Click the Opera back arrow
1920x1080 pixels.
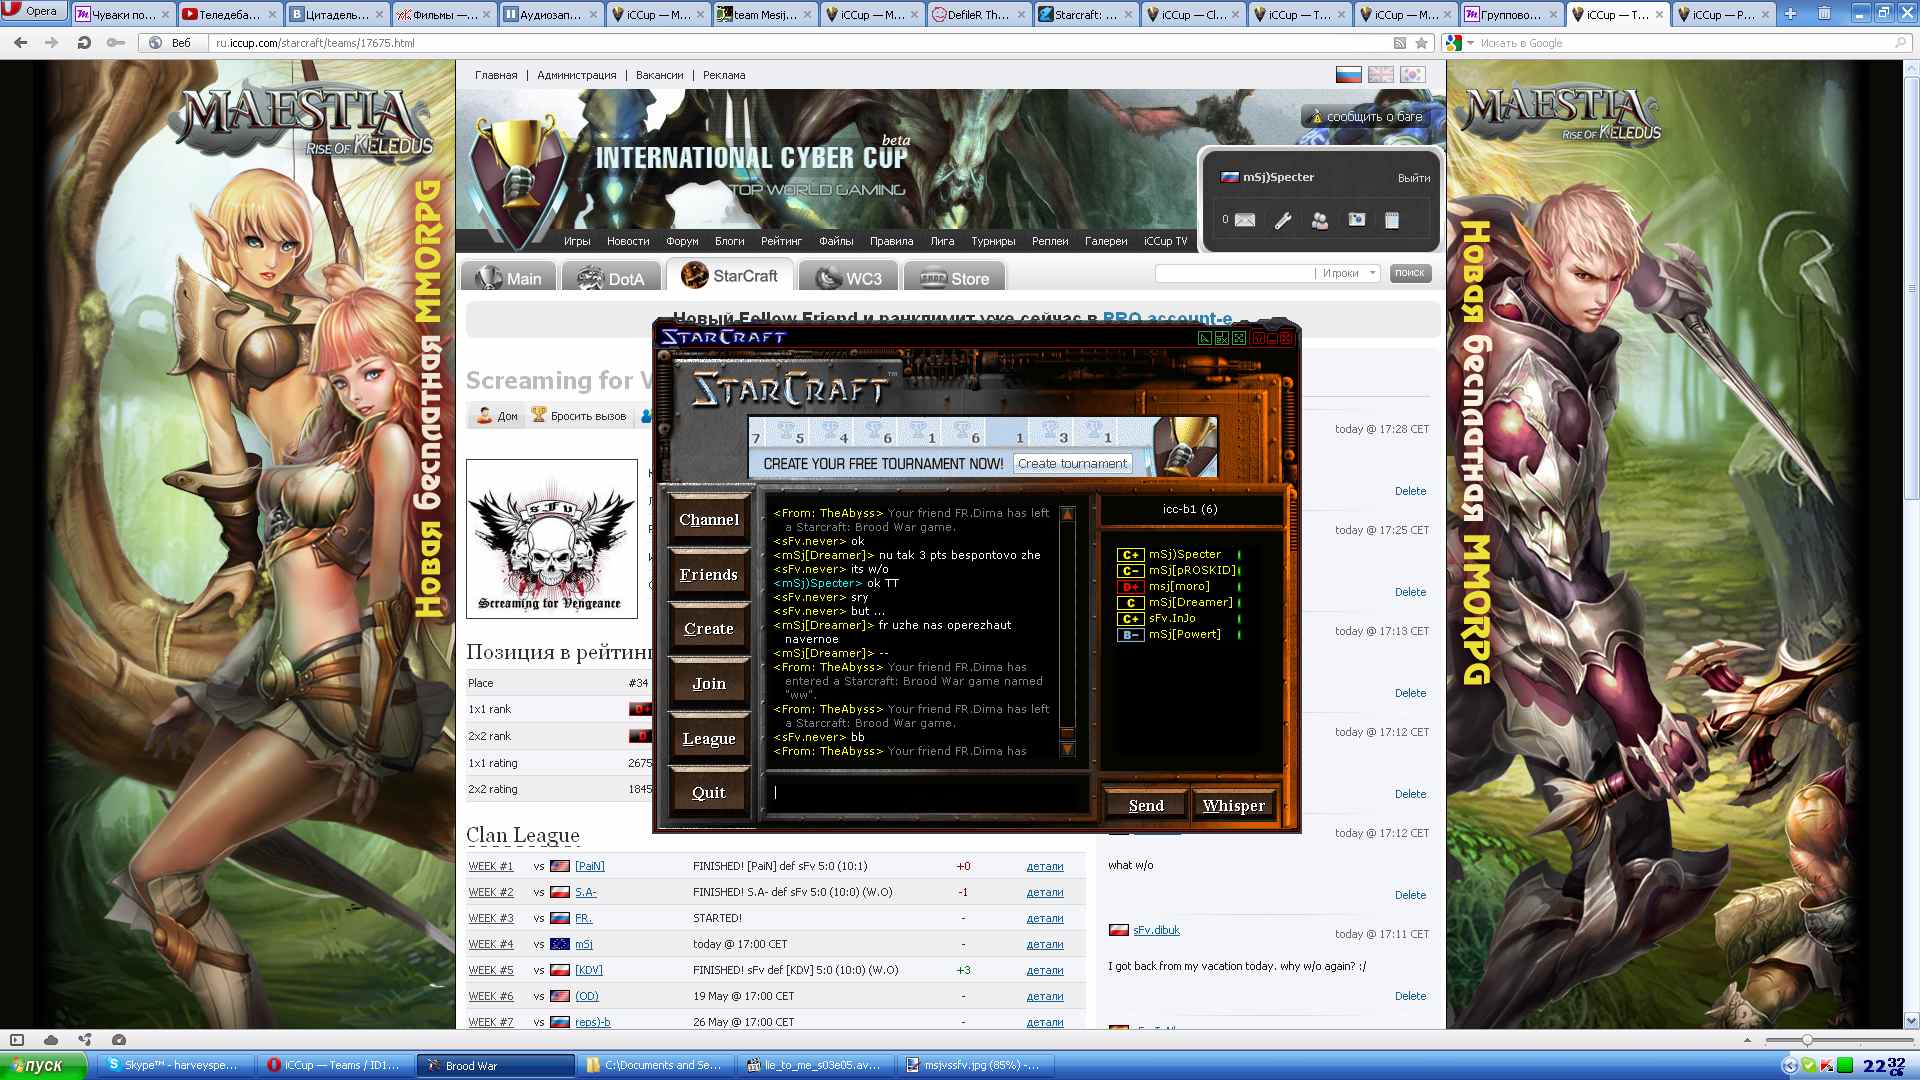[20, 43]
